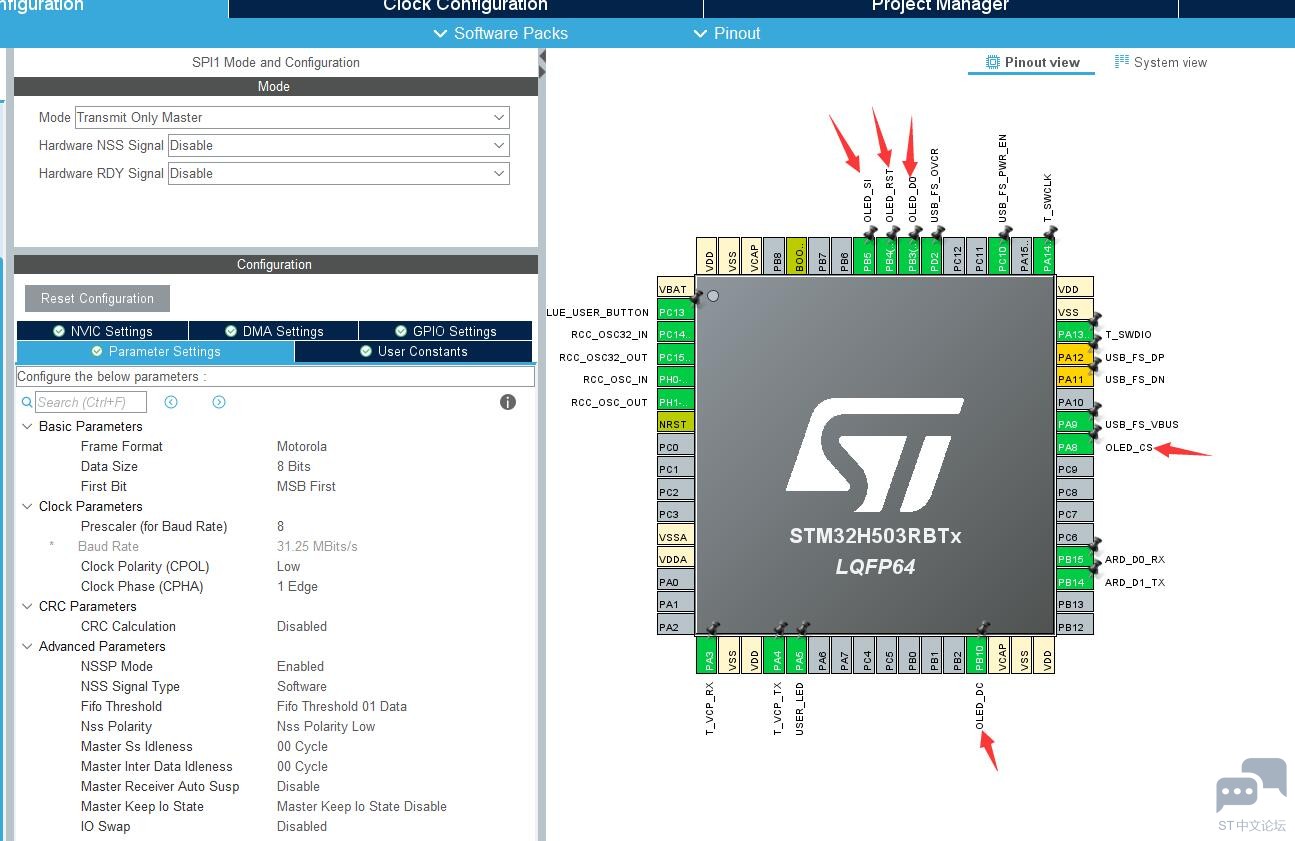1295x841 pixels.
Task: Go to previous search result arrow
Action: [x=171, y=402]
